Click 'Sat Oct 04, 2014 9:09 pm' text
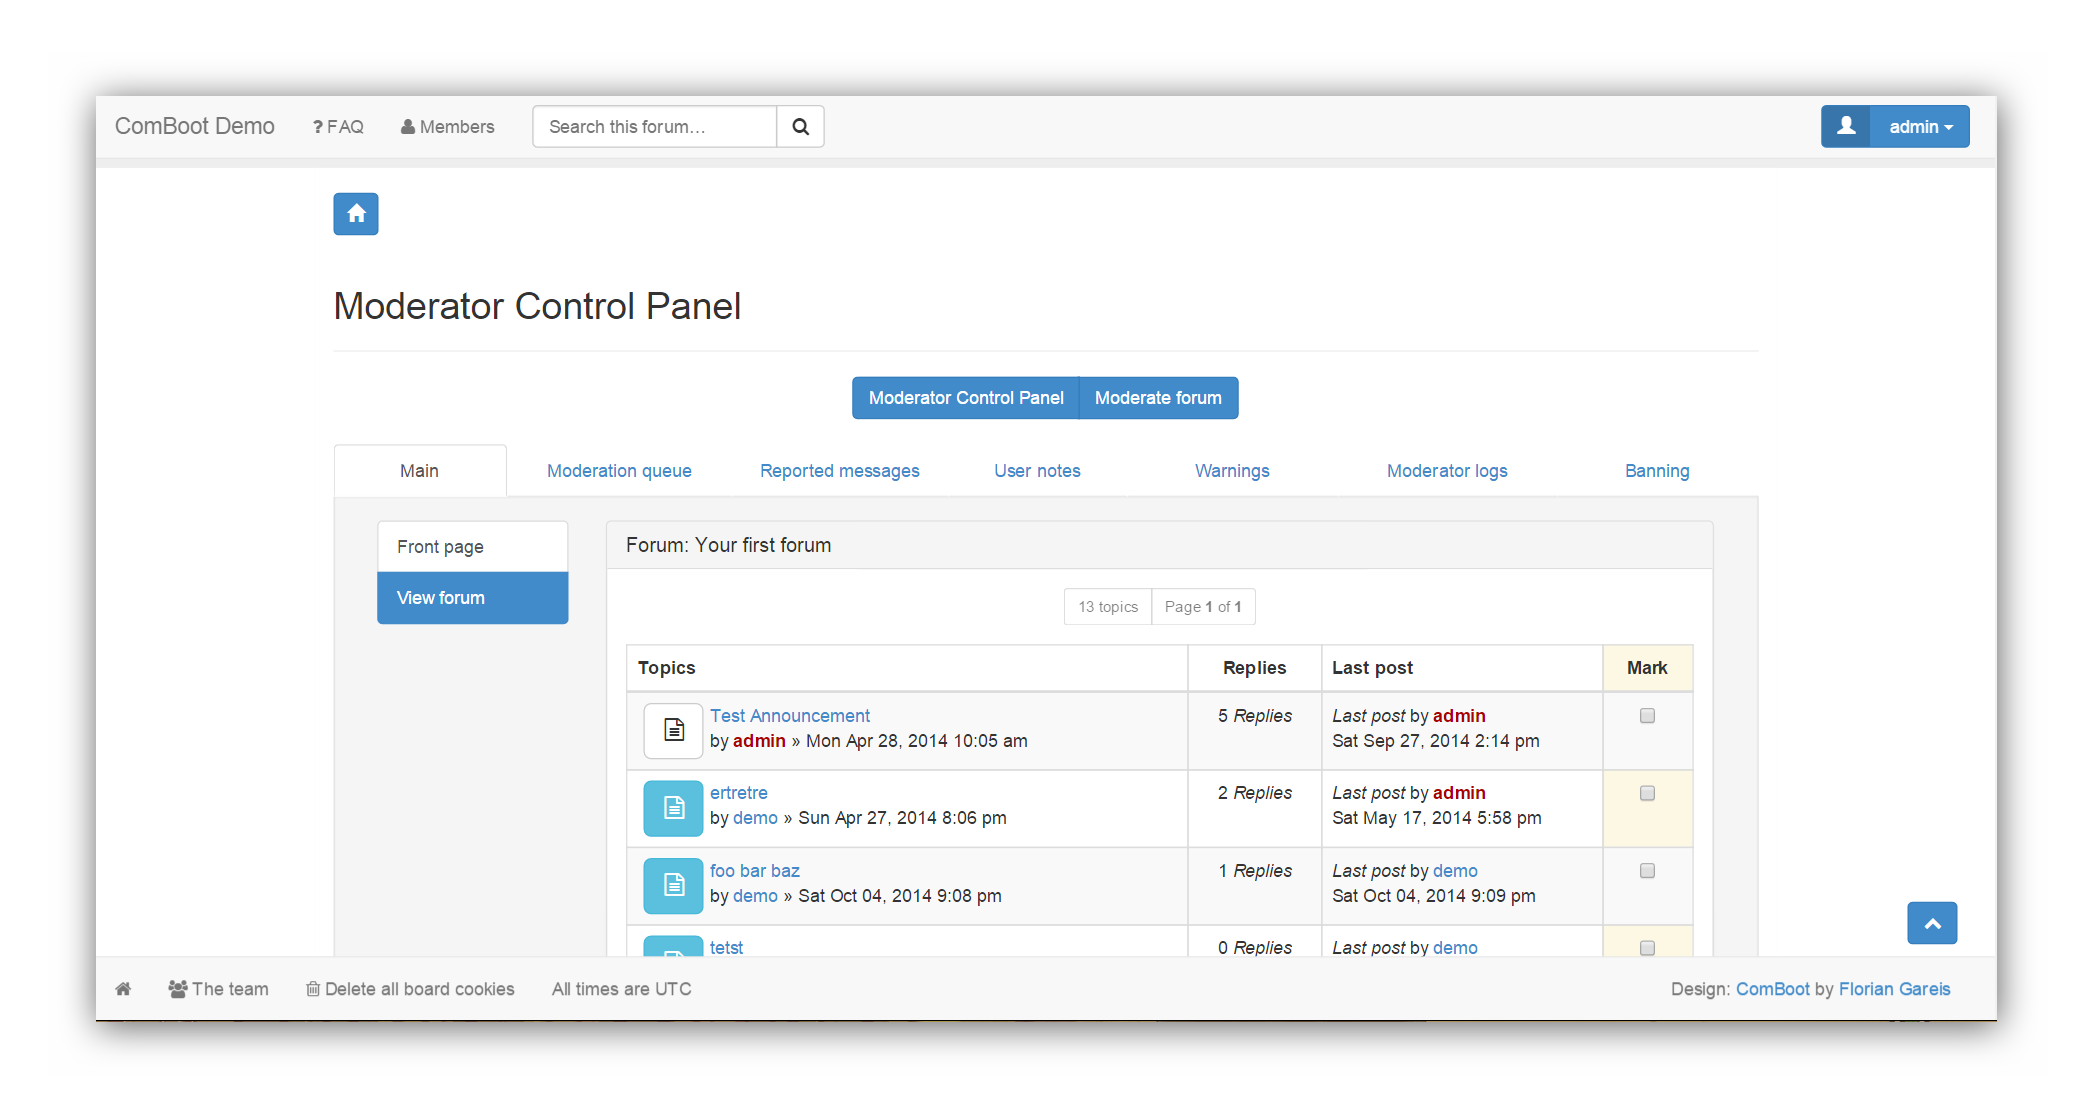Image resolution: width=2093 pixels, height=1118 pixels. pos(1434,896)
